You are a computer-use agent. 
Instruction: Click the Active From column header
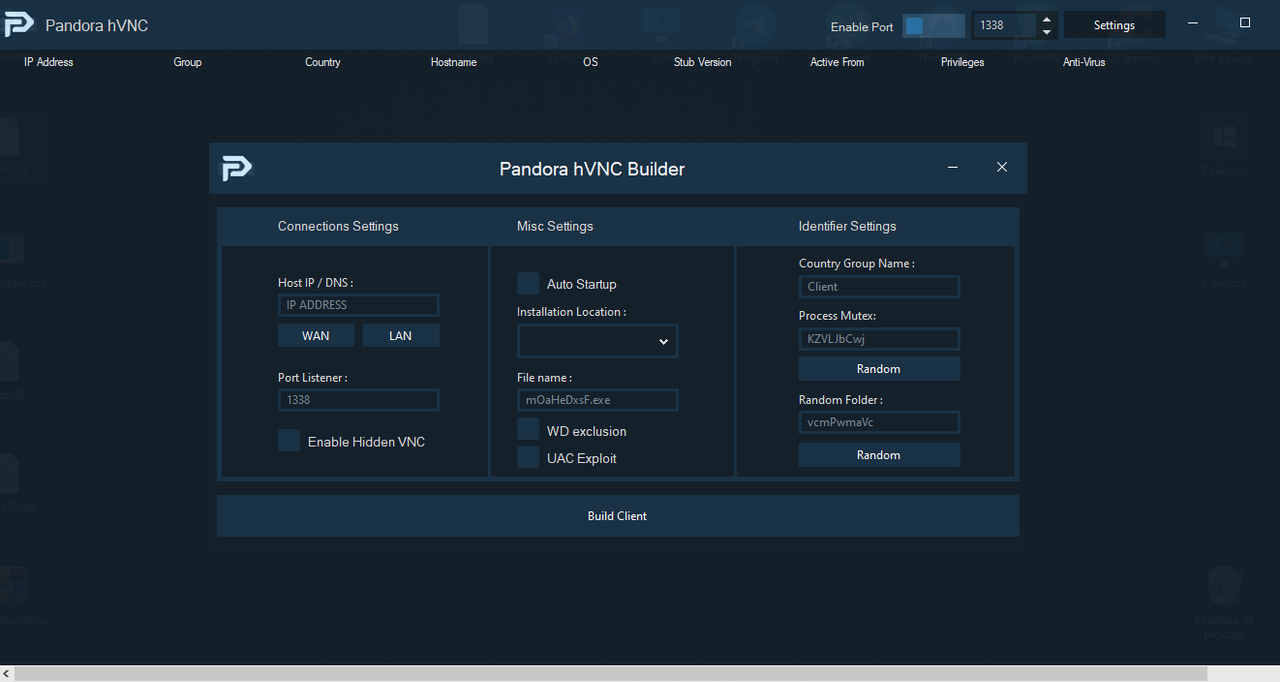click(837, 62)
